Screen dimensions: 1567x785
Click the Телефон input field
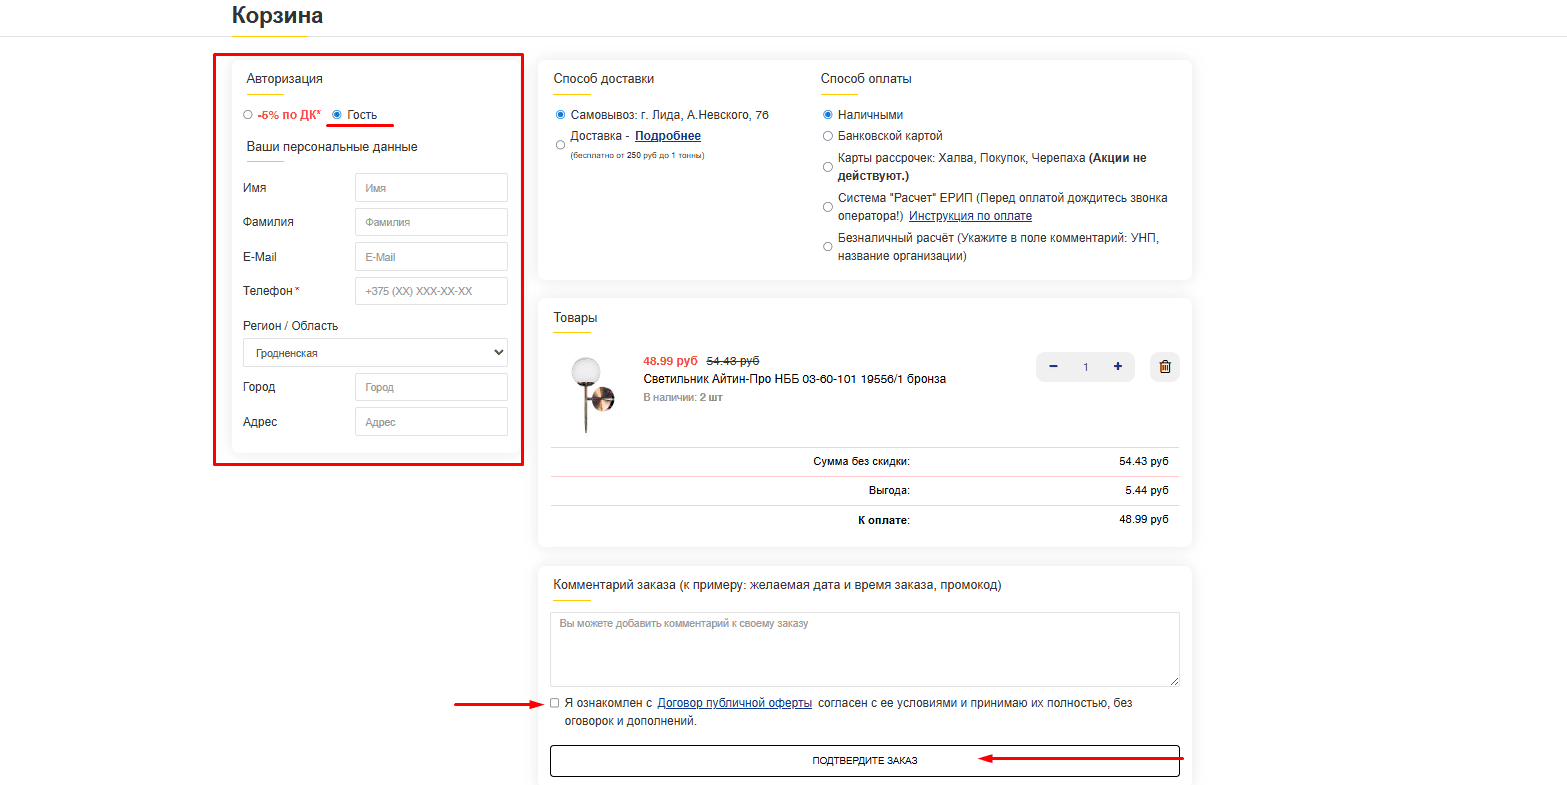click(431, 291)
